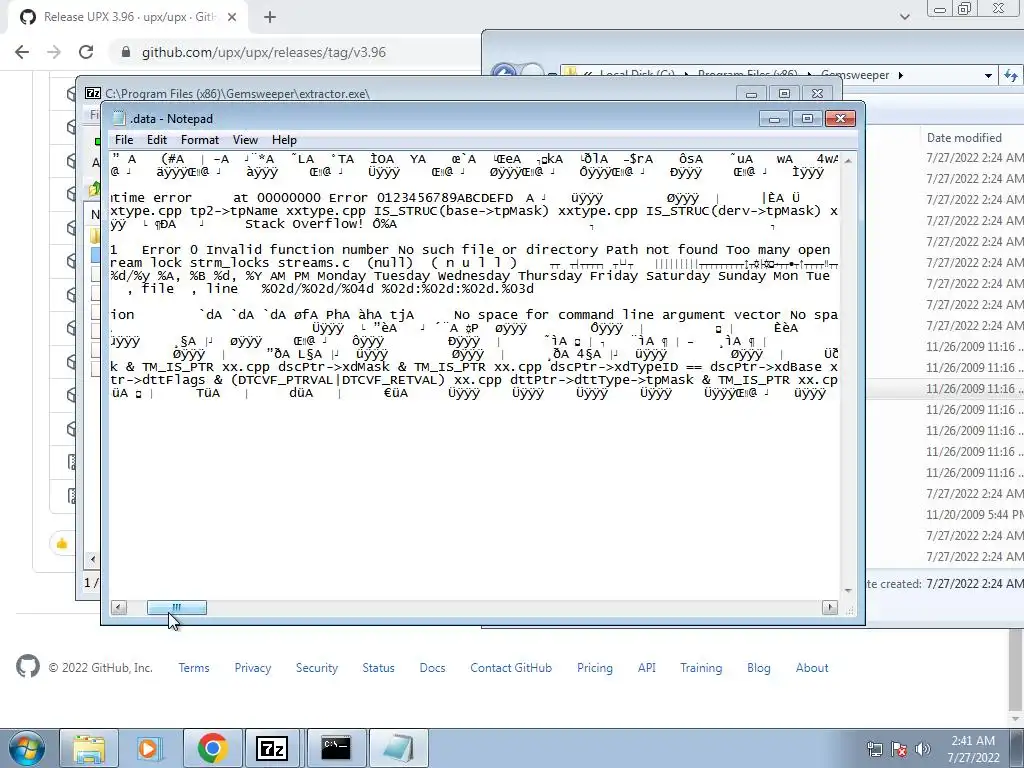Switch to 7-Zip from taskbar
Viewport: 1024px width, 768px height.
point(274,748)
